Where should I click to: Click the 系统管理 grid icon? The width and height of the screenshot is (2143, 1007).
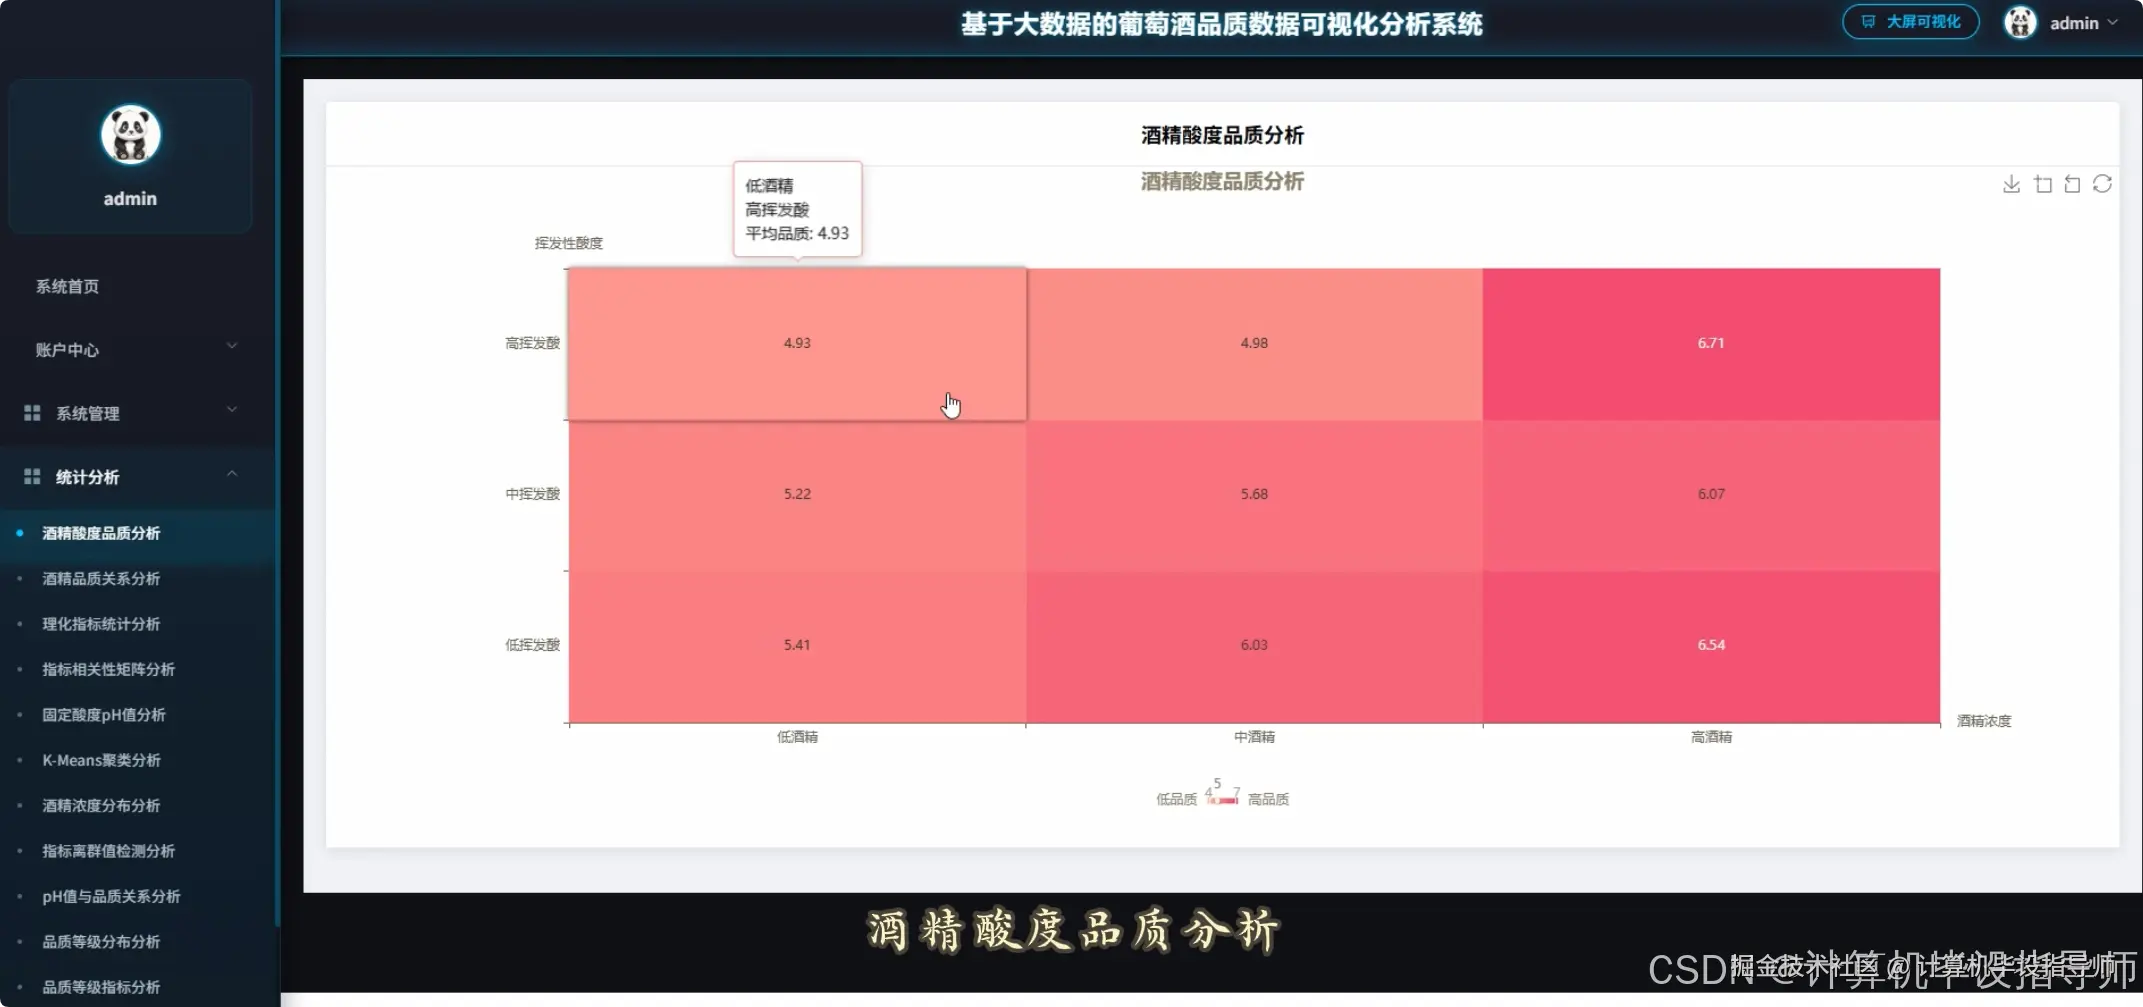pyautogui.click(x=32, y=413)
